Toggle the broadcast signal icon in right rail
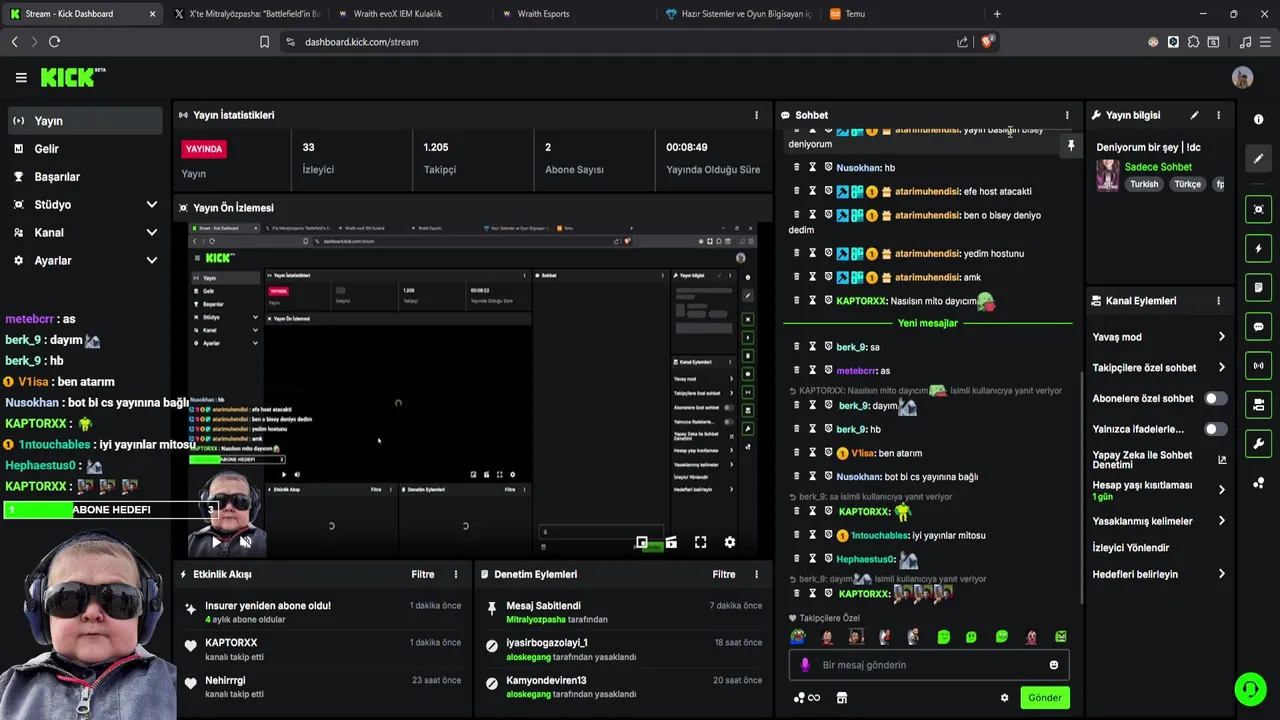 click(x=1258, y=366)
